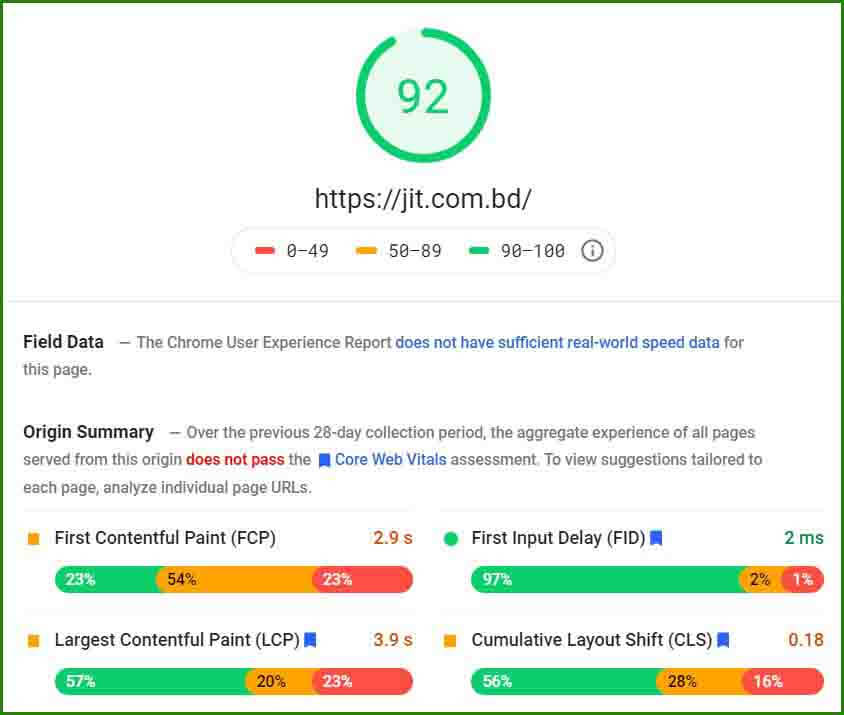Click the orange square icon beside Cumulative Layout Shift
Image resolution: width=844 pixels, height=715 pixels.
[x=450, y=641]
